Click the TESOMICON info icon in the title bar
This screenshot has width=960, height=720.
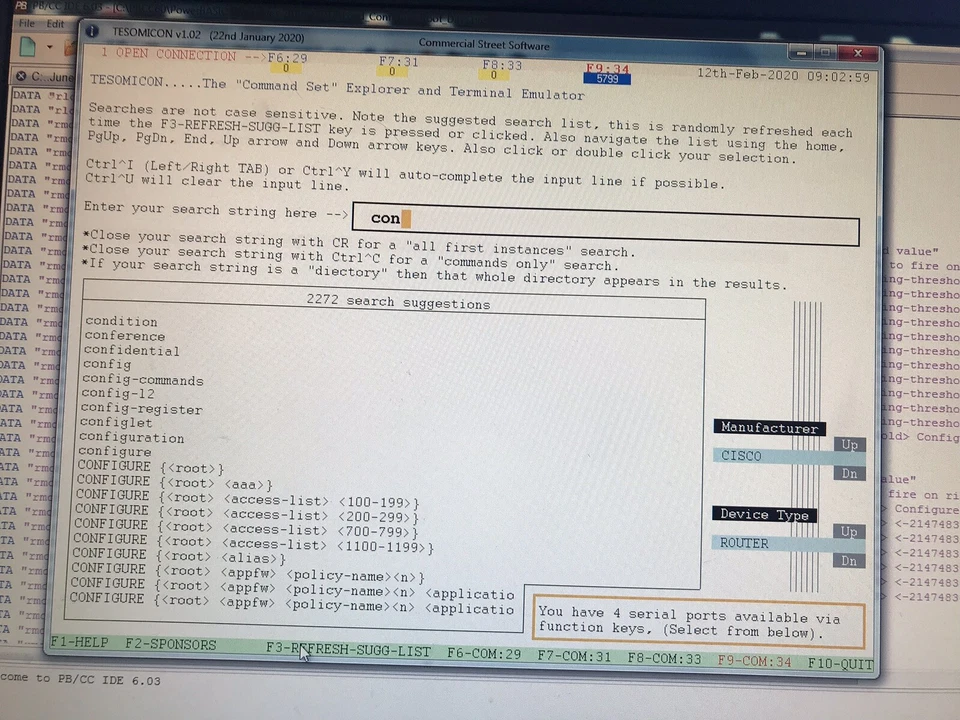point(92,32)
